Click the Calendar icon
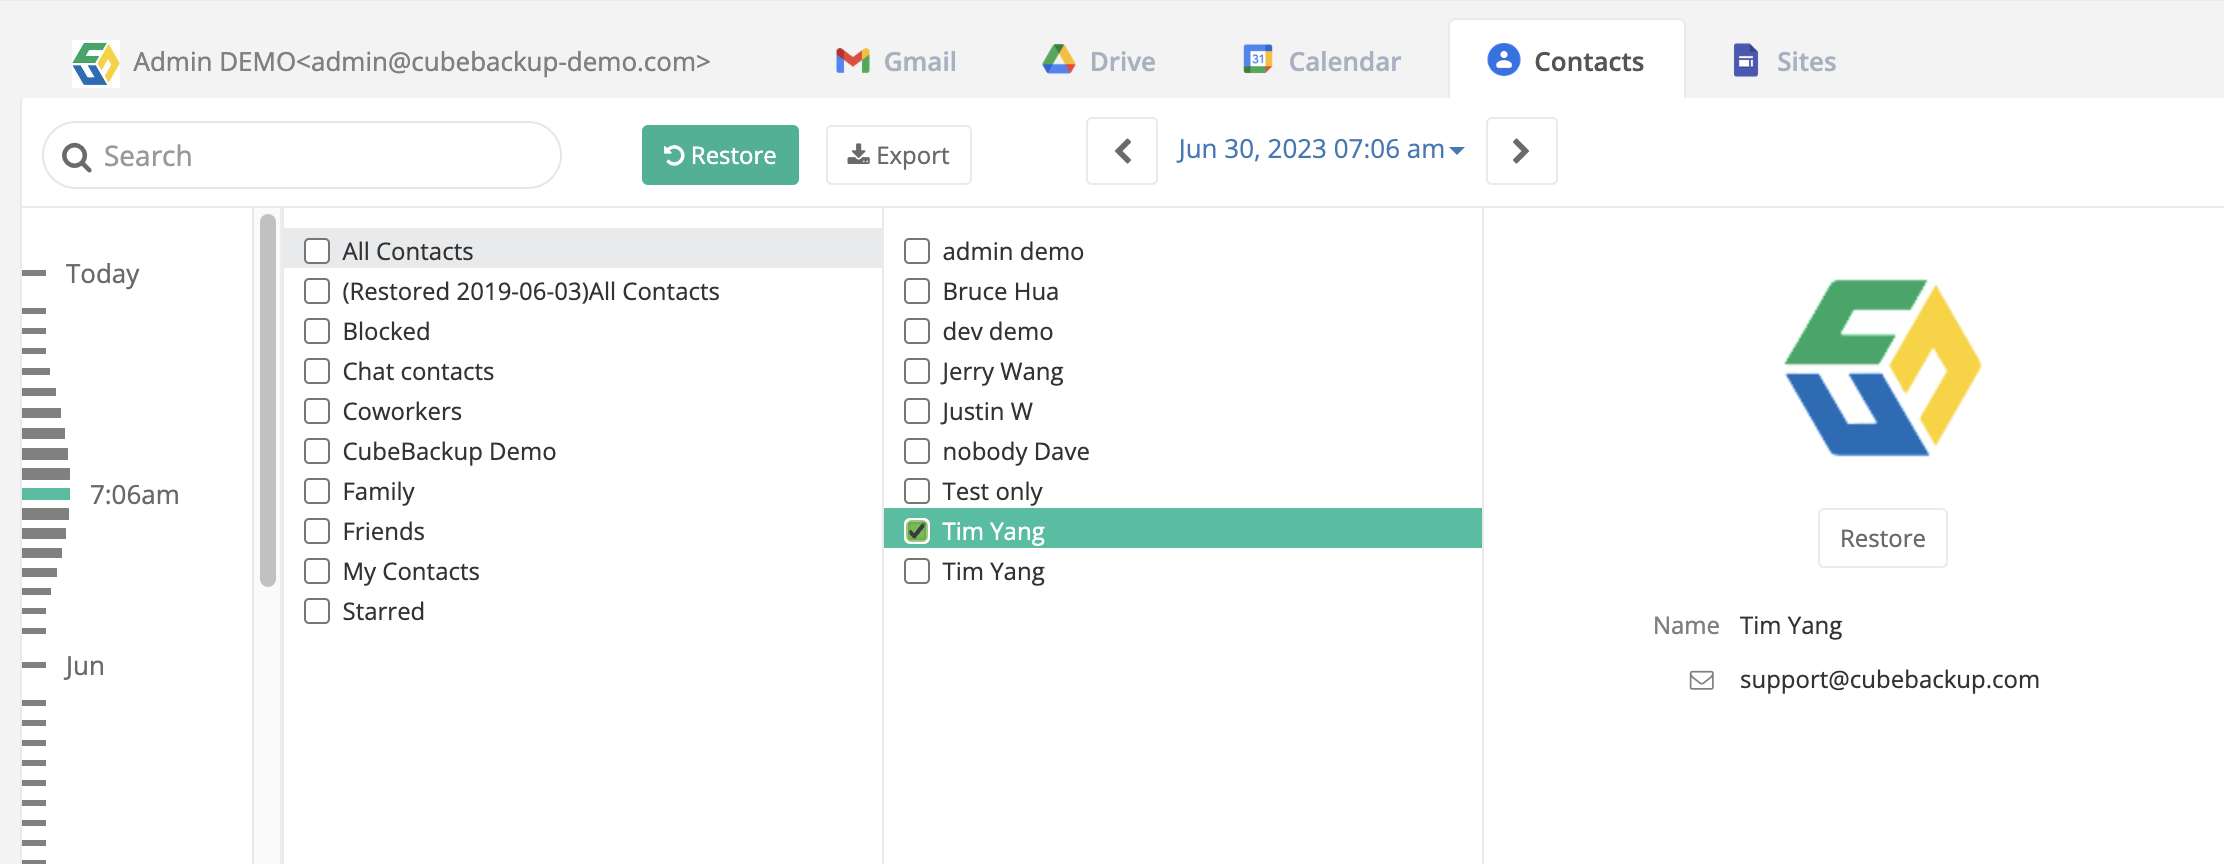 click(x=1257, y=60)
